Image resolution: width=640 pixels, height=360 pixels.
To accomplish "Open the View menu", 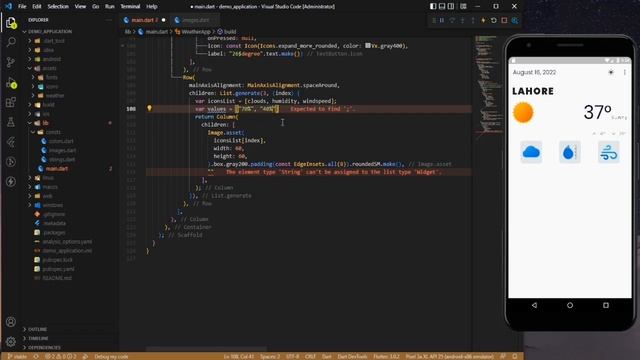I will pos(80,7).
